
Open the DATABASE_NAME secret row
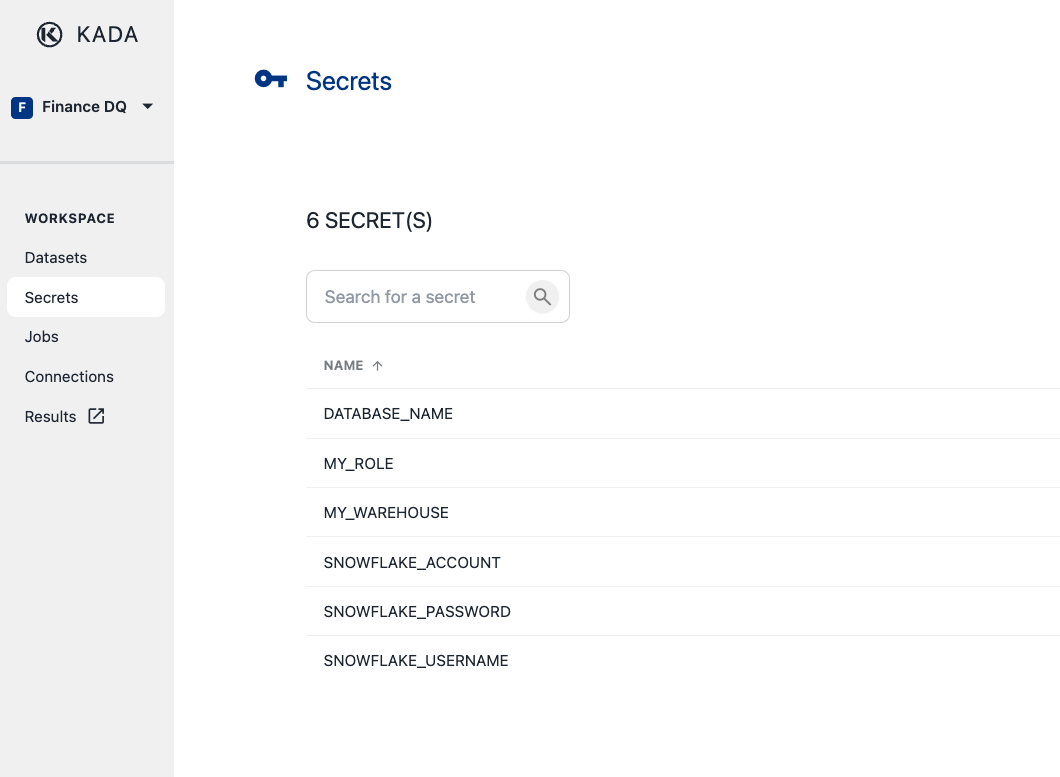click(388, 414)
